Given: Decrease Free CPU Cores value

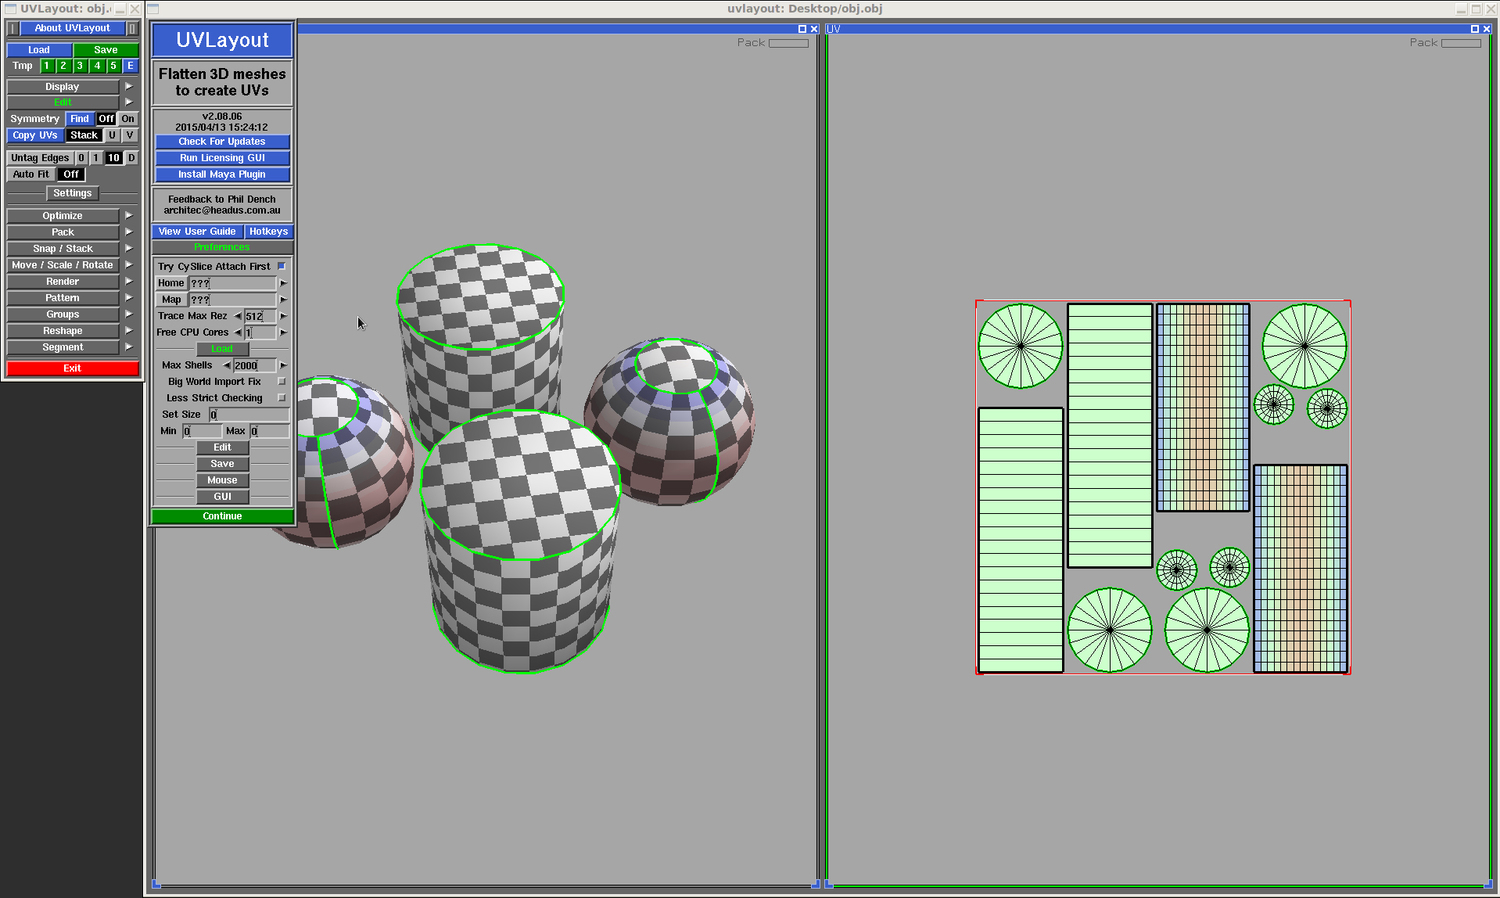Looking at the screenshot, I should point(238,332).
